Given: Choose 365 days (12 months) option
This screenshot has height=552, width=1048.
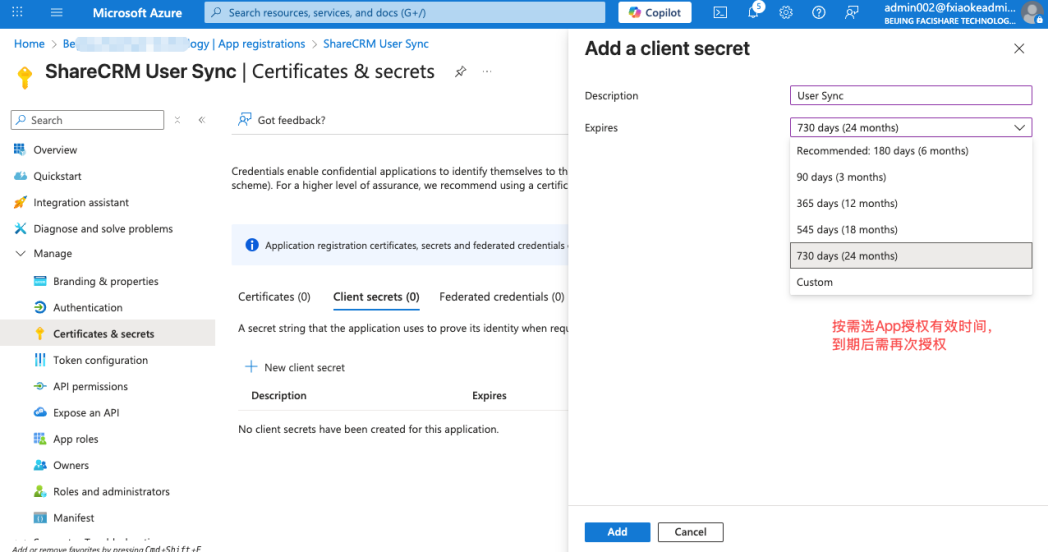Looking at the screenshot, I should (x=847, y=204).
